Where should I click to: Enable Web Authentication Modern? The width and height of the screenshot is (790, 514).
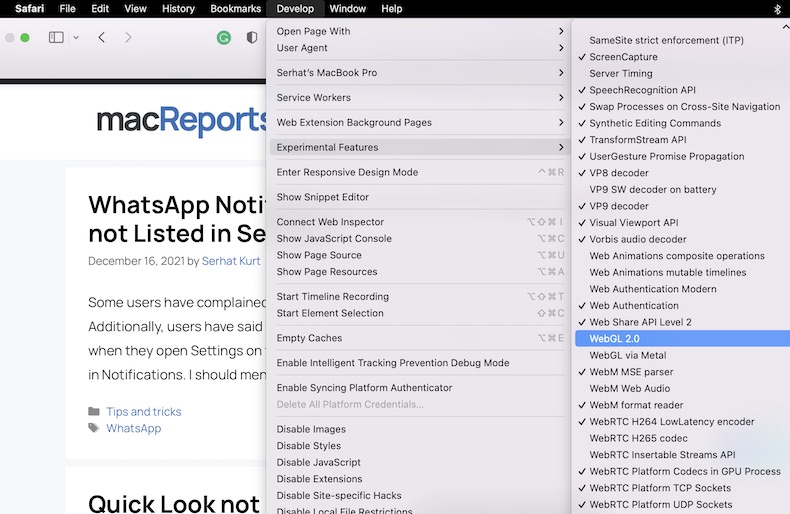coord(682,289)
